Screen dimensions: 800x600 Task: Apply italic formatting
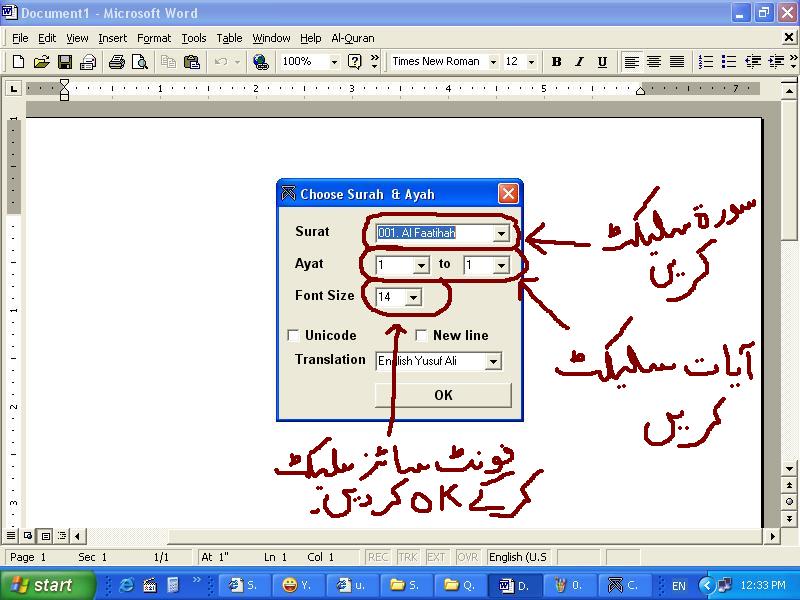click(x=579, y=61)
